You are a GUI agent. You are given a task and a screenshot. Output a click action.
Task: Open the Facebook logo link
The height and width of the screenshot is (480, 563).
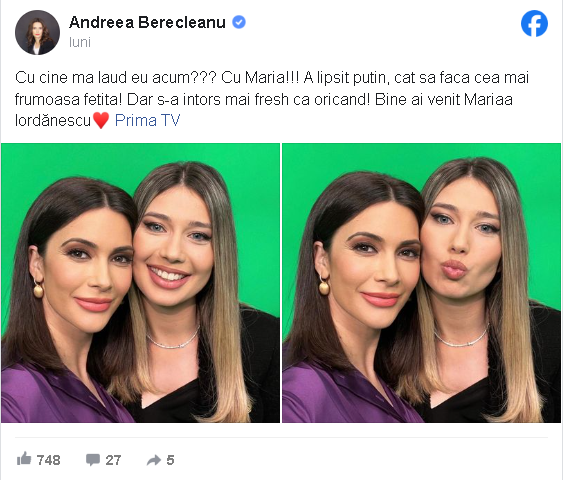click(x=534, y=23)
